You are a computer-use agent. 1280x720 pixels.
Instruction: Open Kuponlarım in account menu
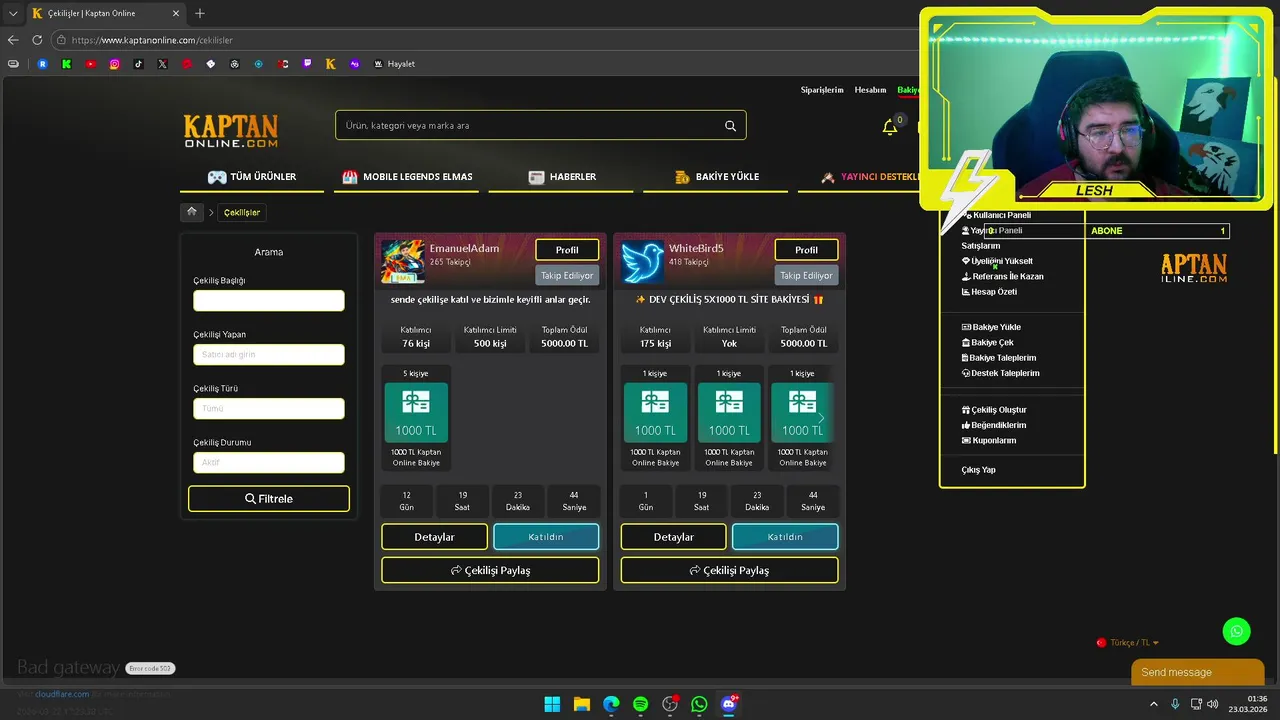coord(988,440)
